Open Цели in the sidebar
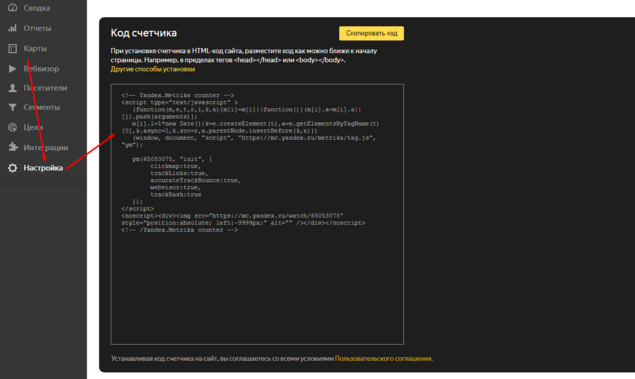Screen dimensions: 635x379 click(x=33, y=127)
